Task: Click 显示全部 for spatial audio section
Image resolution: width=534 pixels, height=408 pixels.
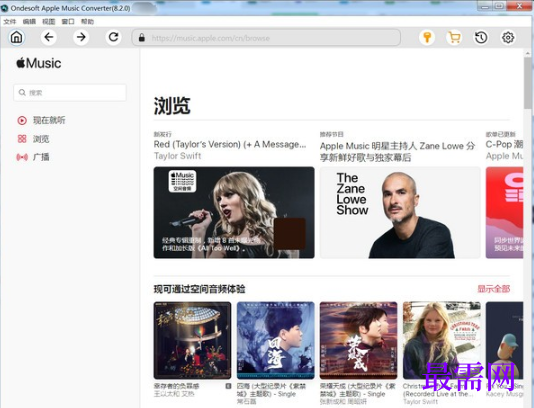Action: (493, 289)
